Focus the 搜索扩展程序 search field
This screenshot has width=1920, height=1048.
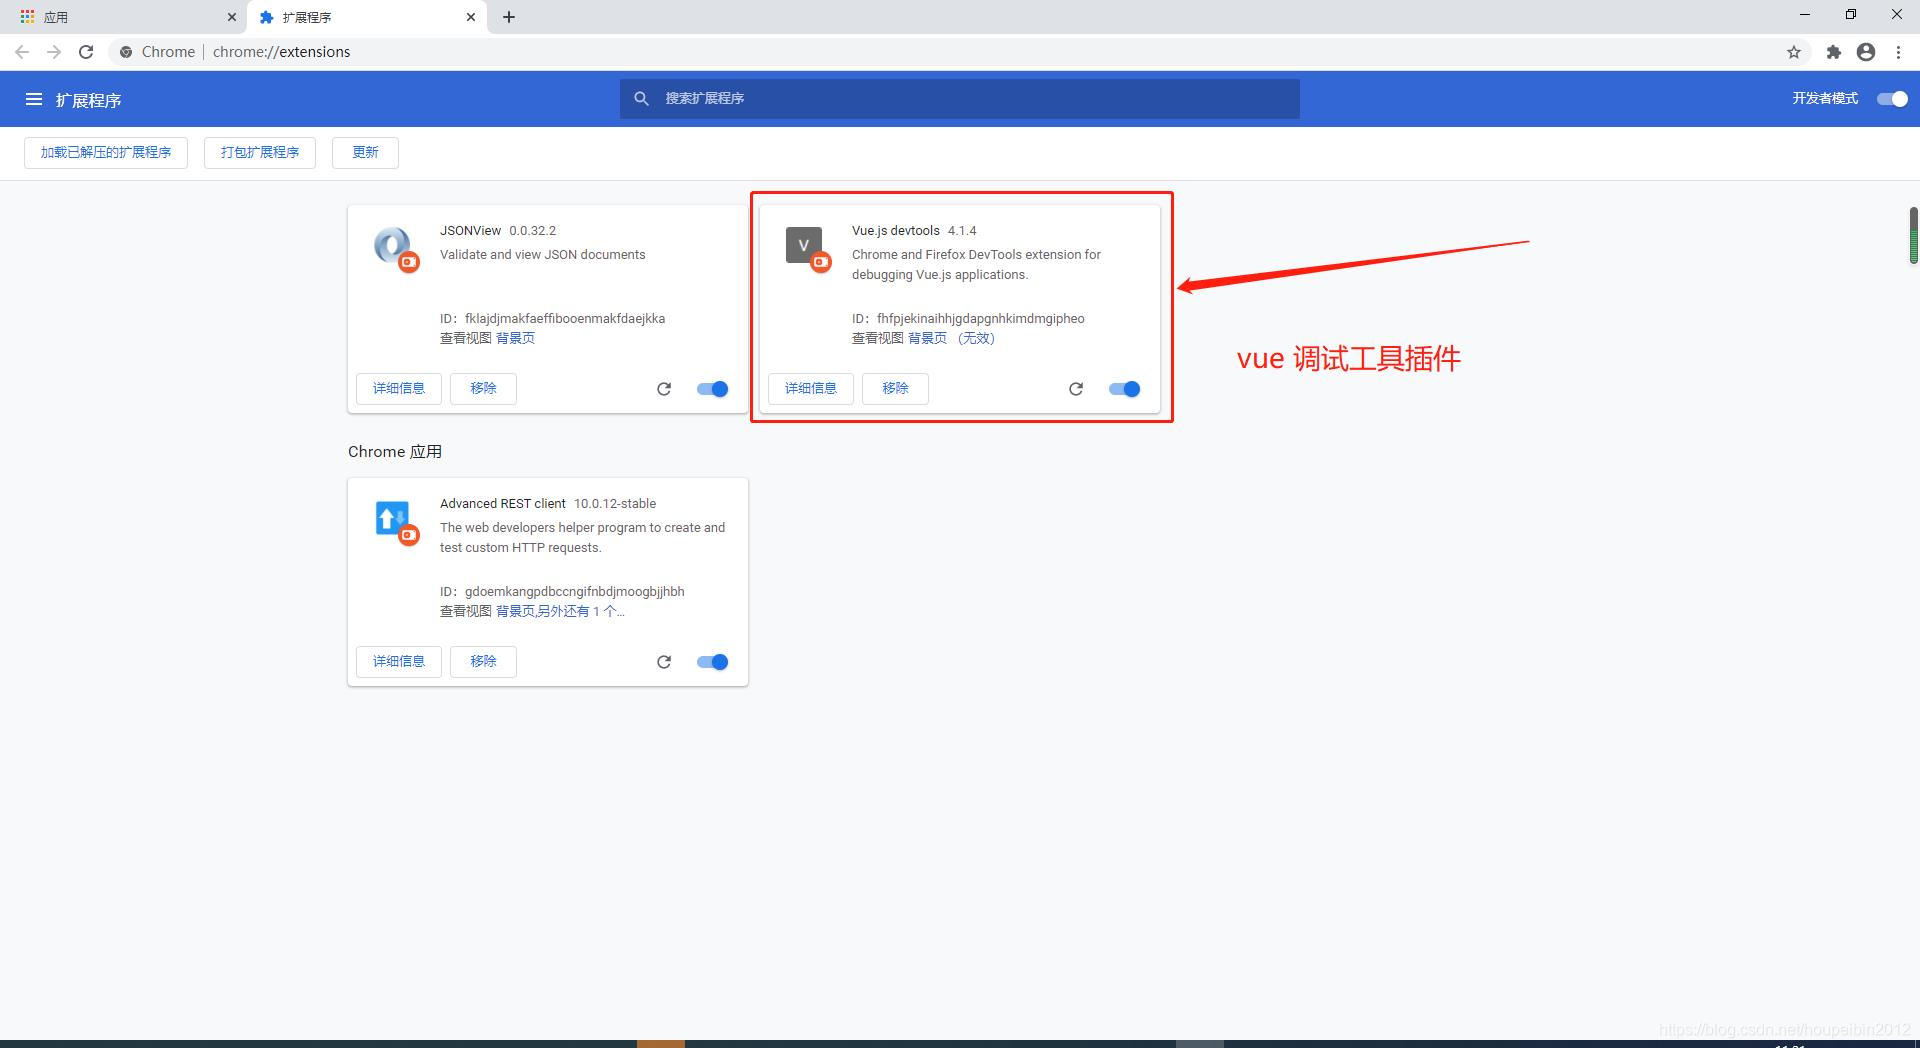point(960,99)
